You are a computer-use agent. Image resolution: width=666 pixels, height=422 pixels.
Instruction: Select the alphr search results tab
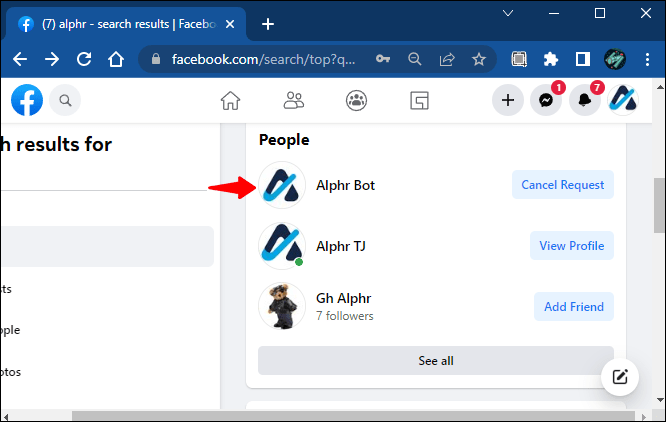(x=126, y=24)
